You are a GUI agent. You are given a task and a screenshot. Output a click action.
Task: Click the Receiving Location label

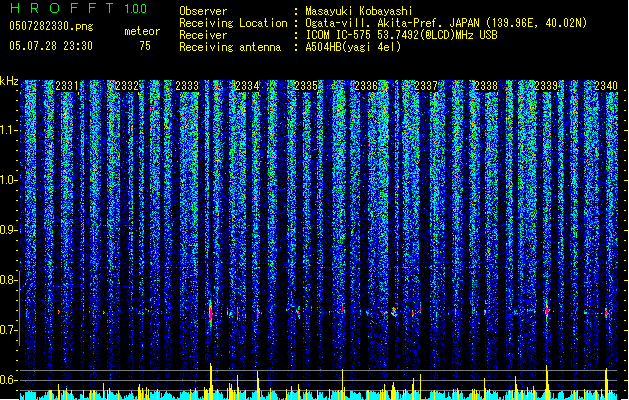(x=233, y=23)
